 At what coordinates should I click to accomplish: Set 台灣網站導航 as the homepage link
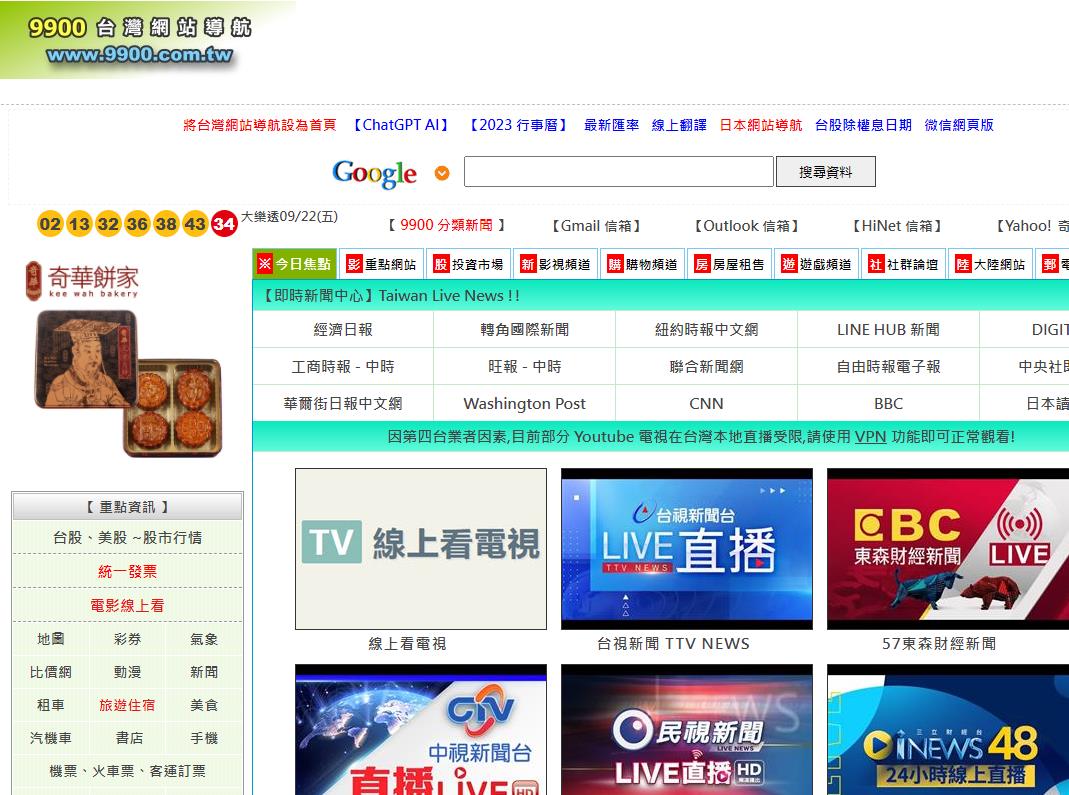(x=260, y=125)
